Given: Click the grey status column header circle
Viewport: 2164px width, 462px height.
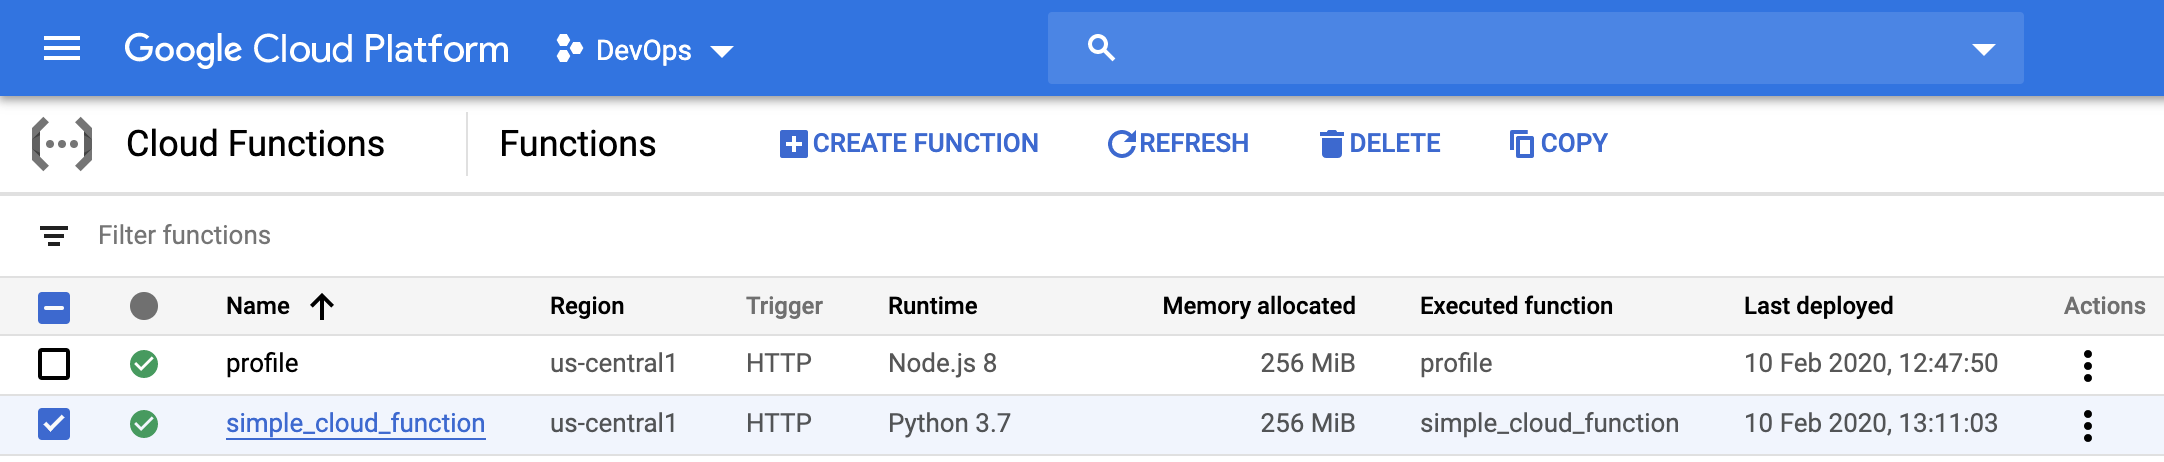Looking at the screenshot, I should click(144, 306).
